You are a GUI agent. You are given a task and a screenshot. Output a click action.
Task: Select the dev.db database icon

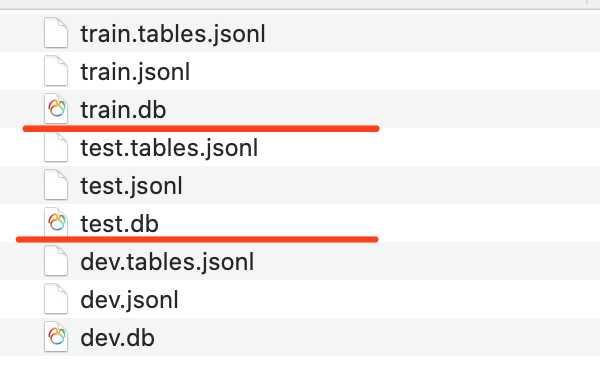point(56,337)
